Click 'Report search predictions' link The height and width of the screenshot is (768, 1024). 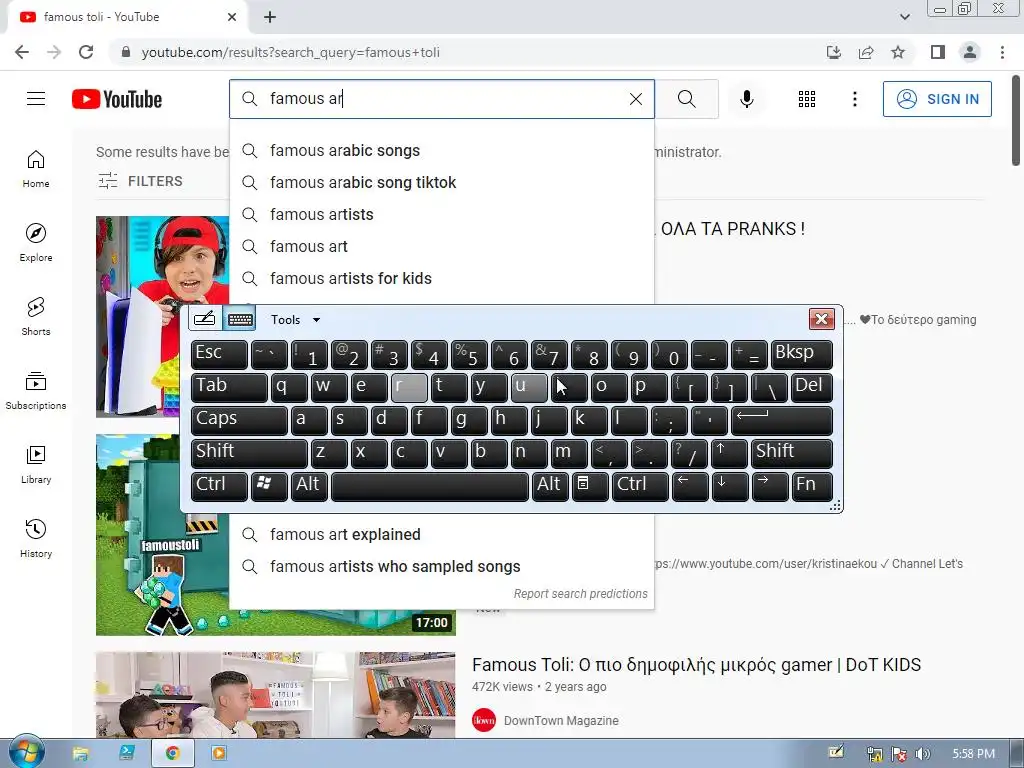[x=580, y=594]
